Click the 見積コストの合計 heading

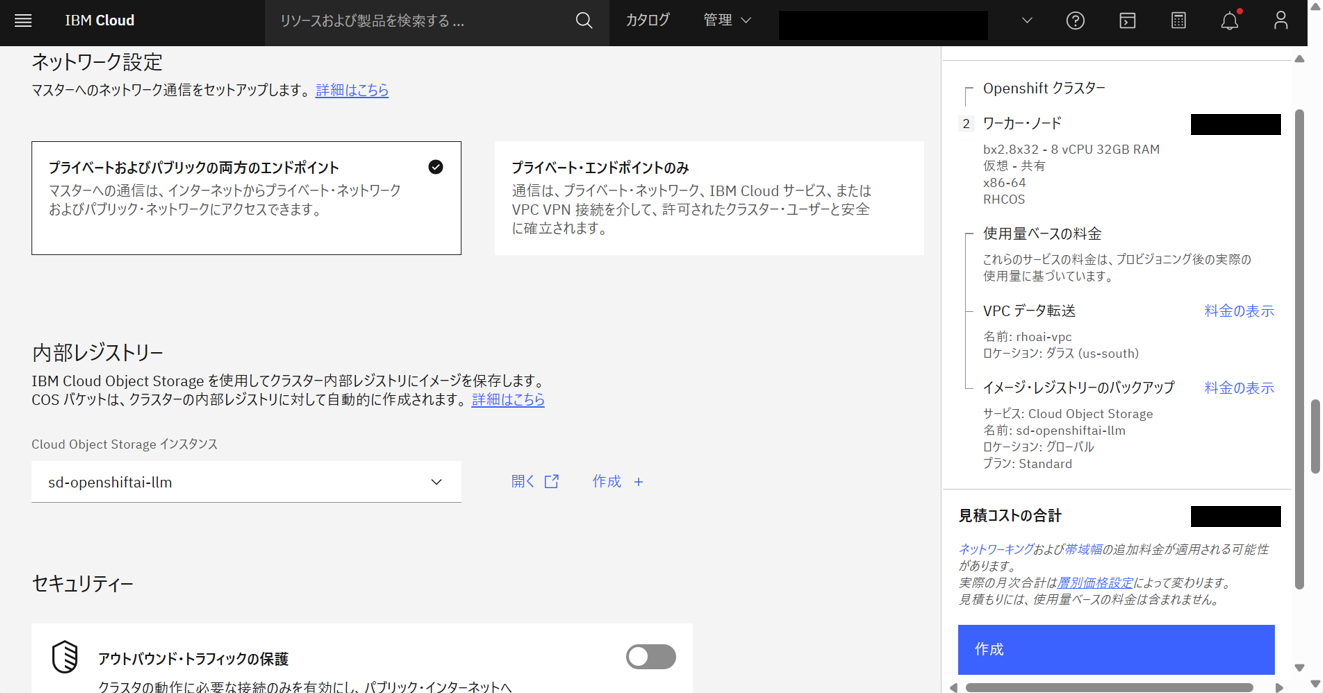[1010, 516]
